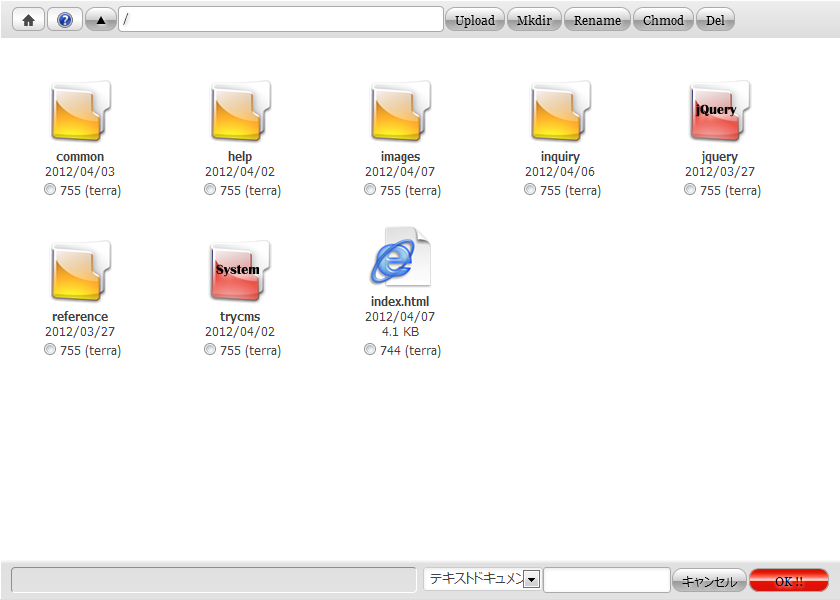This screenshot has width=840, height=600.
Task: Open the inquiry folder icon
Action: tap(560, 112)
